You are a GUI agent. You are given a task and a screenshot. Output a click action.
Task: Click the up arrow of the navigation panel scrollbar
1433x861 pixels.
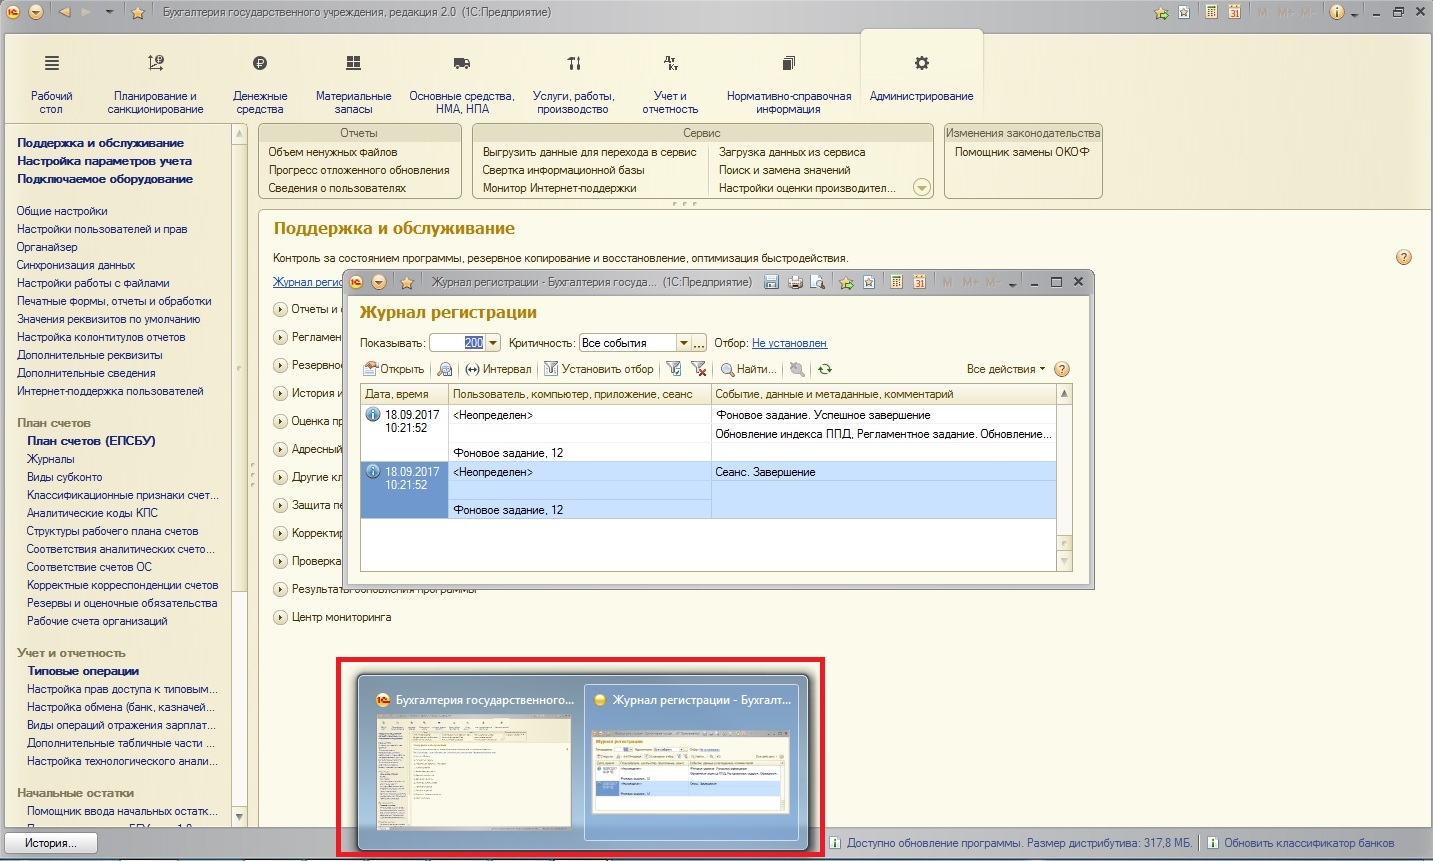point(239,133)
